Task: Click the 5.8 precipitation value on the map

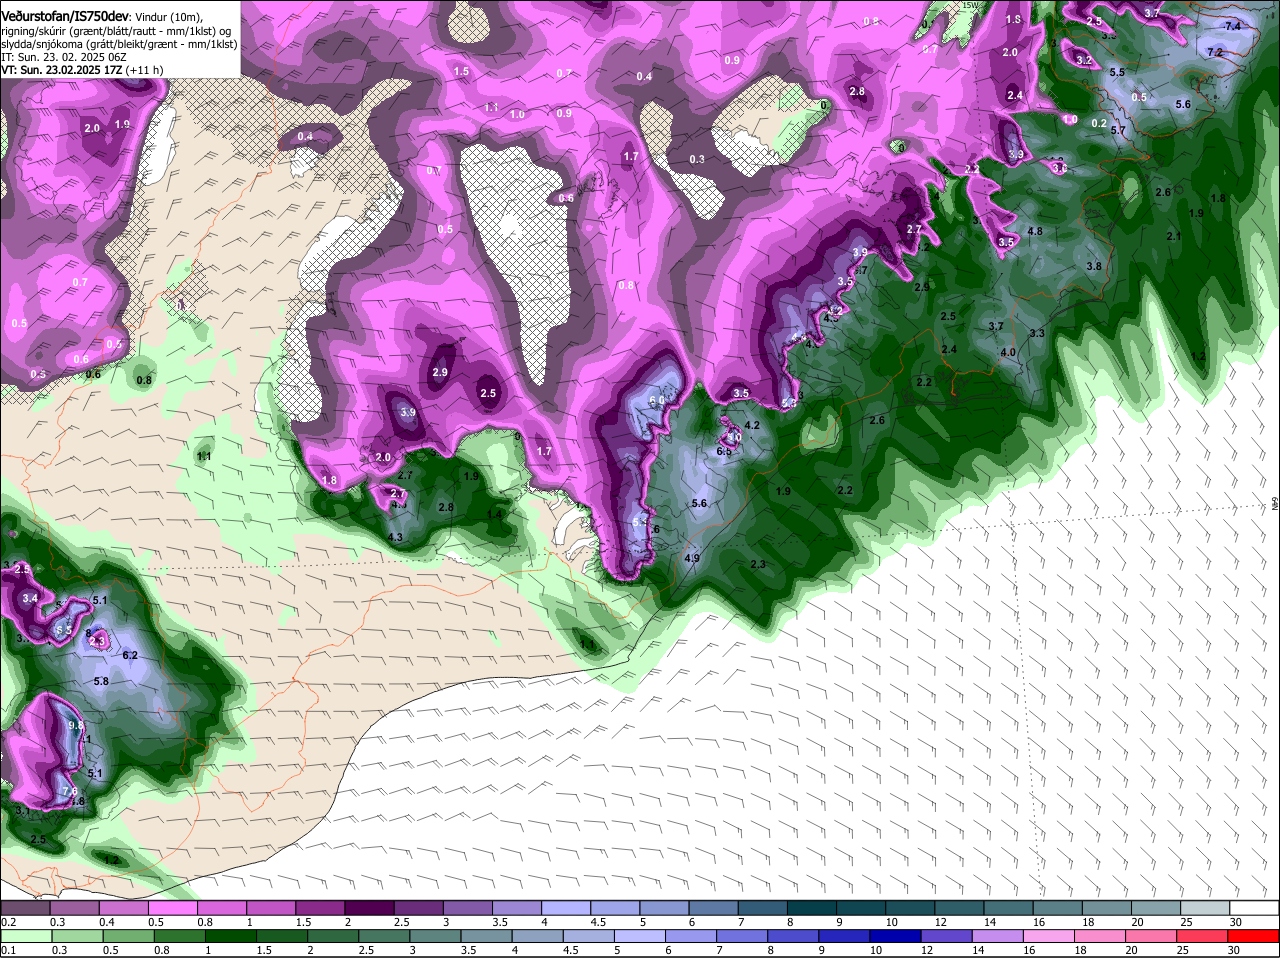Action: click(101, 681)
